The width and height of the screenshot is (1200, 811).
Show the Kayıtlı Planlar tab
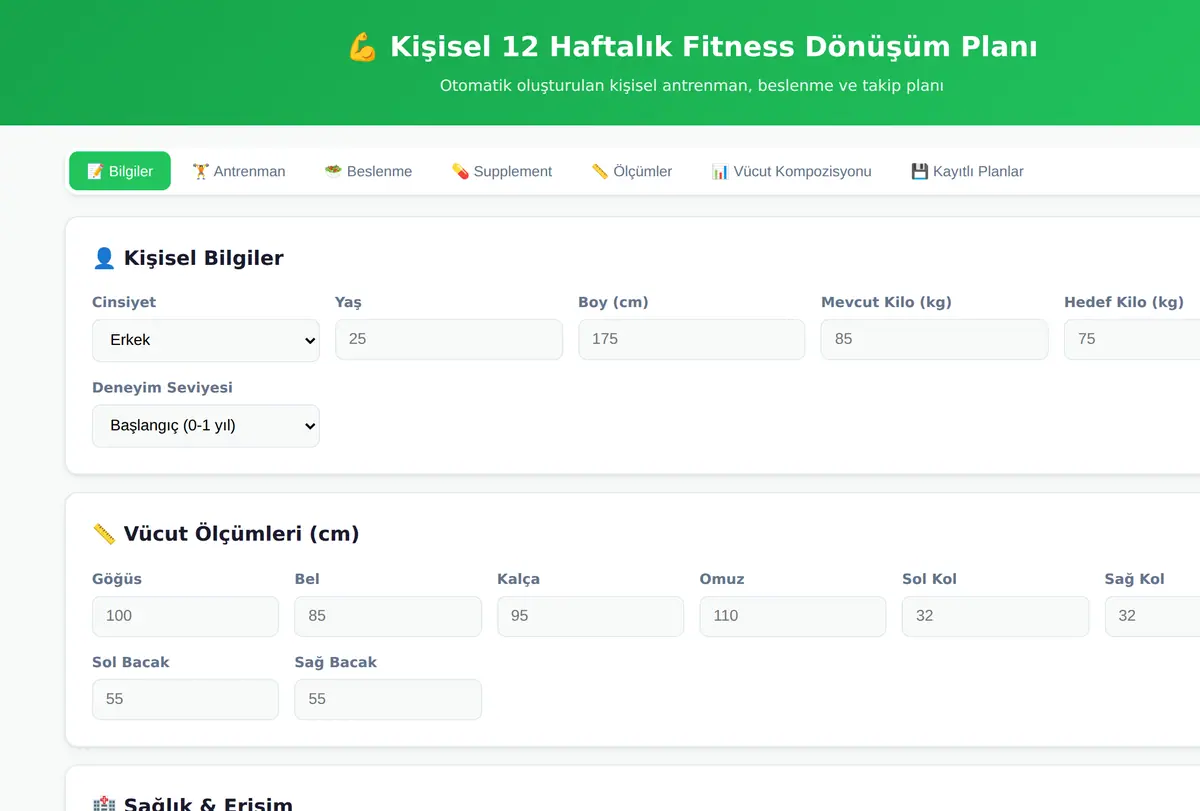coord(968,171)
